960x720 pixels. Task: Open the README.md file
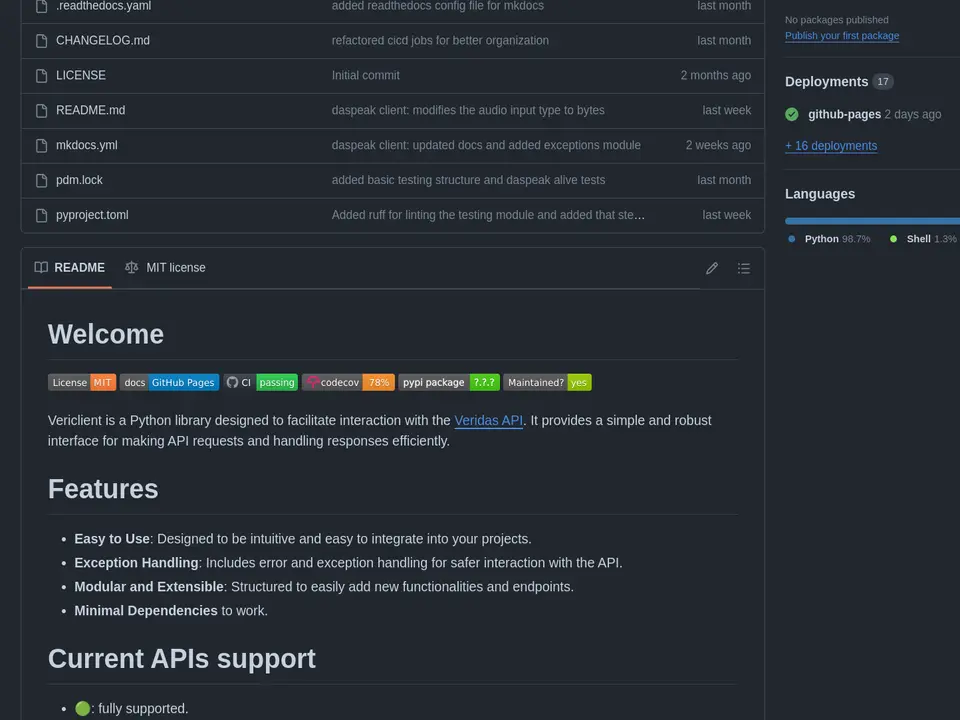pos(91,110)
